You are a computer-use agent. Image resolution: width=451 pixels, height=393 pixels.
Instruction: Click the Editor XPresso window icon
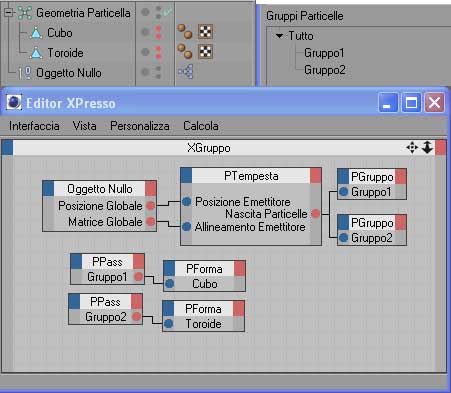tap(14, 102)
